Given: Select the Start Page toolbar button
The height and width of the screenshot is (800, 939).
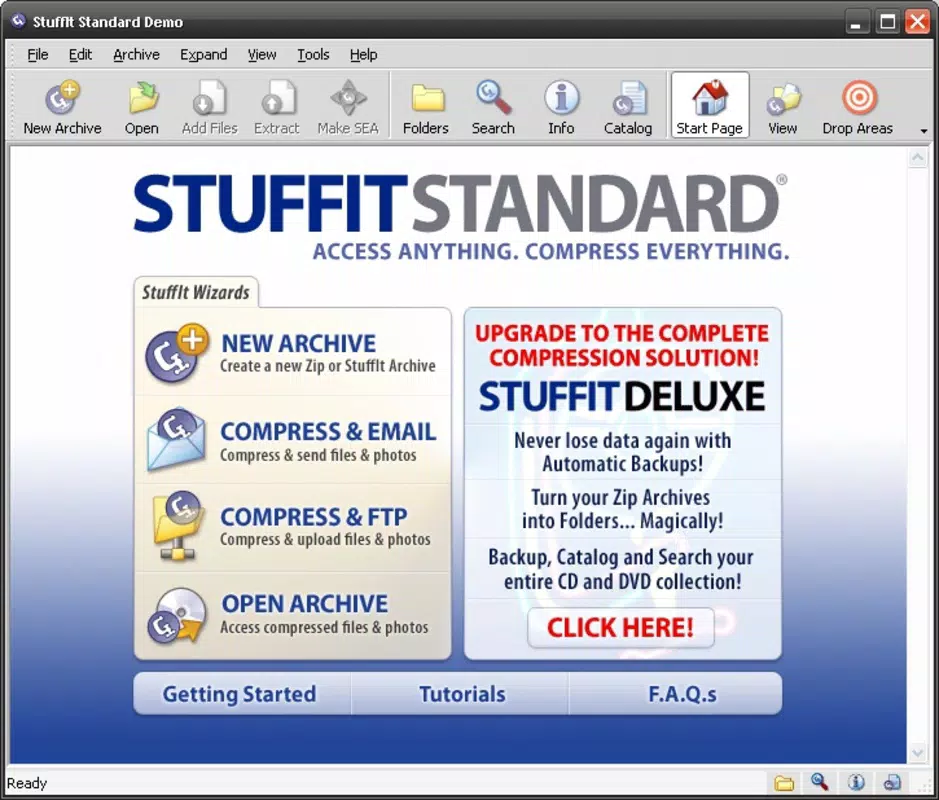Looking at the screenshot, I should [x=710, y=105].
